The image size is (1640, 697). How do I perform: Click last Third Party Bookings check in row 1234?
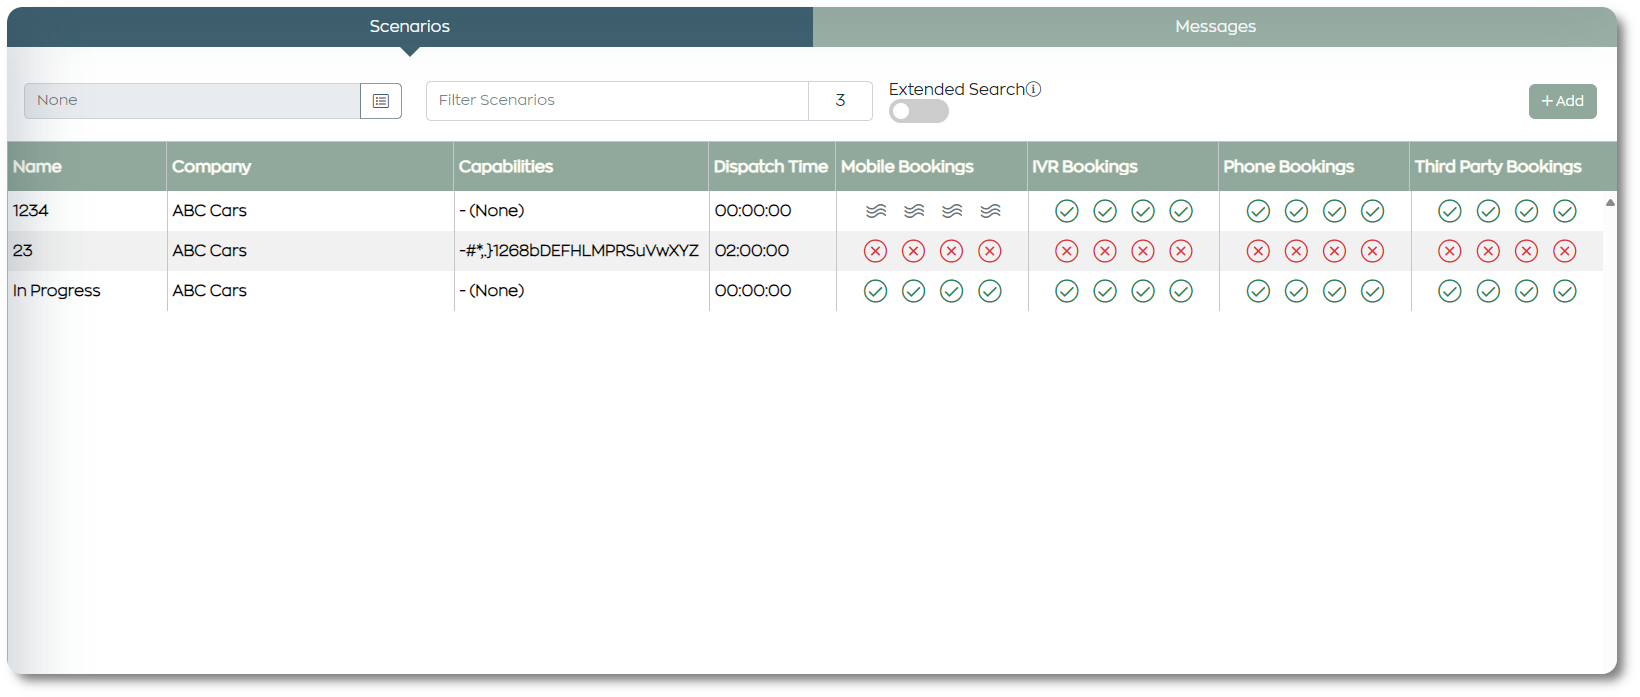coord(1565,211)
